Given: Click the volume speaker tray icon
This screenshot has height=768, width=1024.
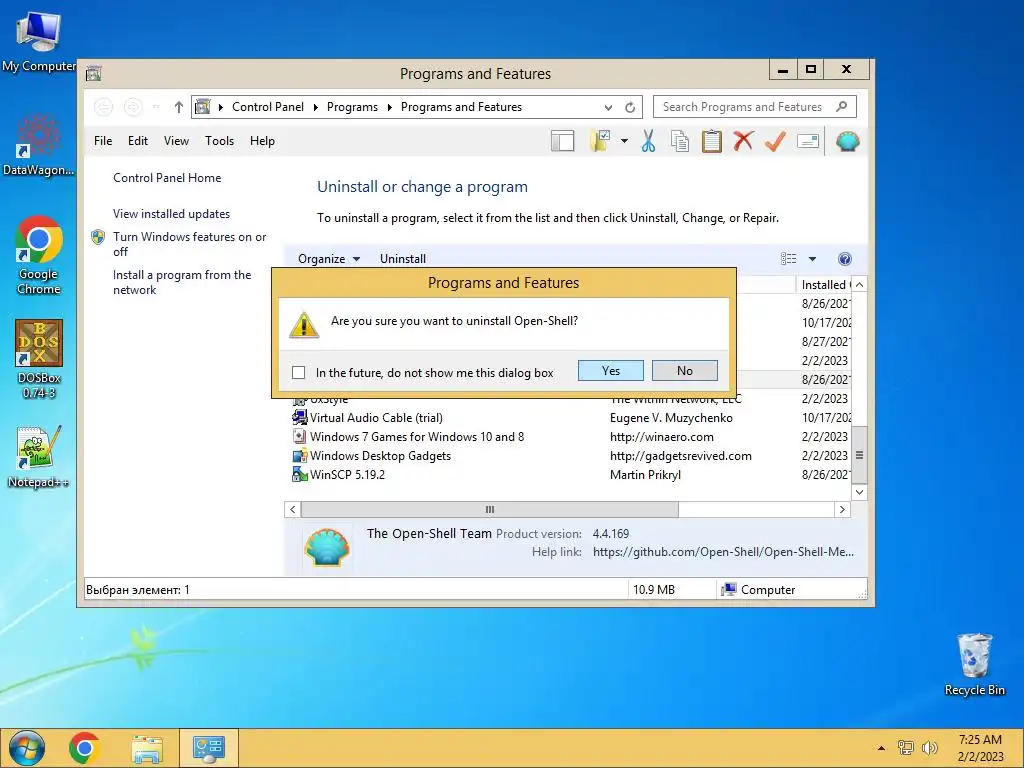Looking at the screenshot, I should coord(929,748).
